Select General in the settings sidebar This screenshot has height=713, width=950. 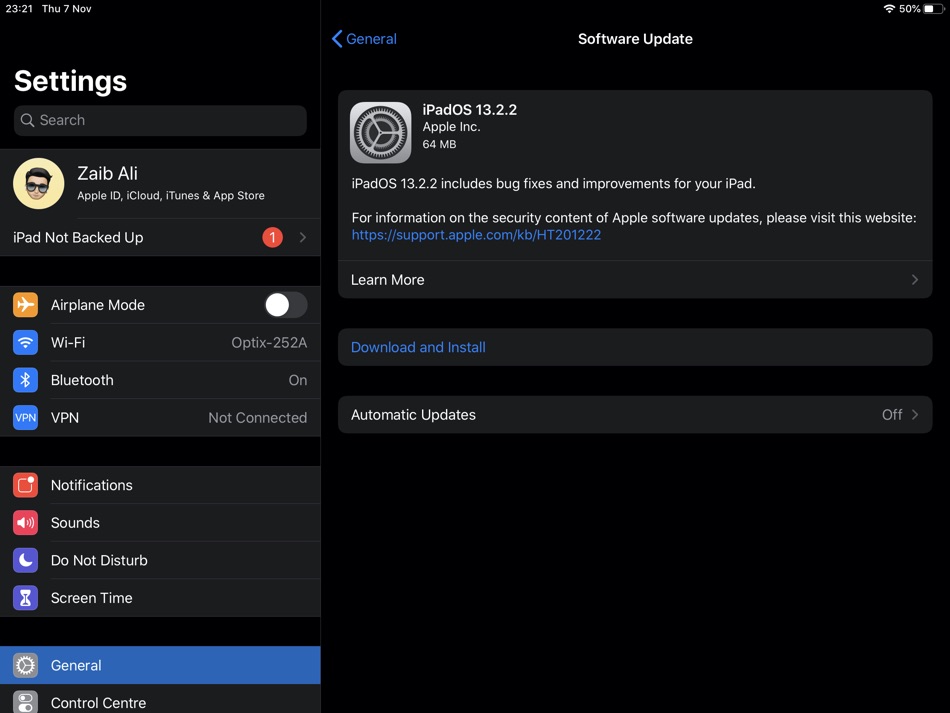[x=160, y=665]
